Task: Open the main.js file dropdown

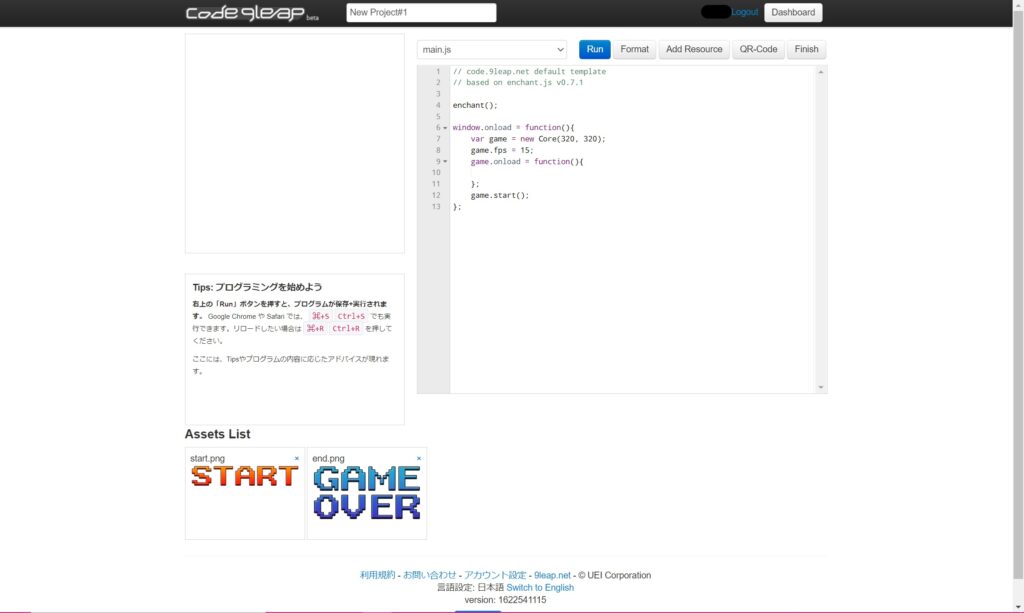Action: tap(492, 49)
